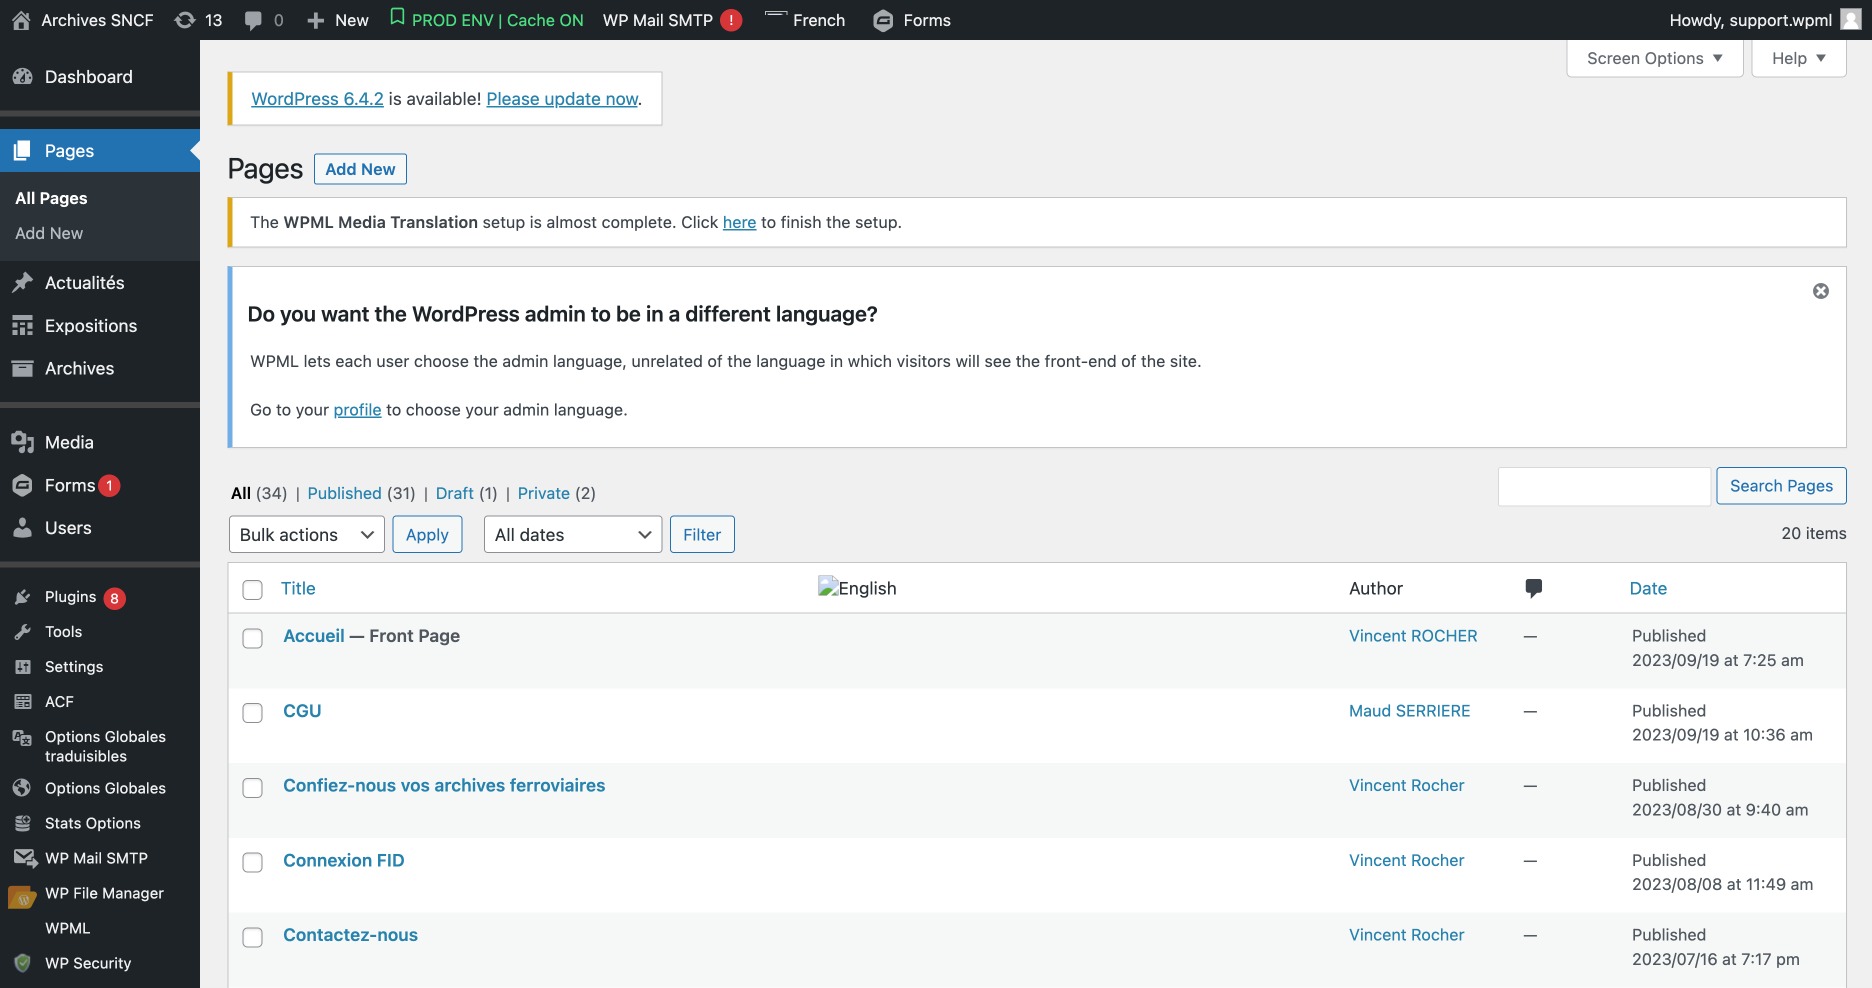Open author Maud SERRIERE link
The image size is (1872, 988).
click(1409, 711)
